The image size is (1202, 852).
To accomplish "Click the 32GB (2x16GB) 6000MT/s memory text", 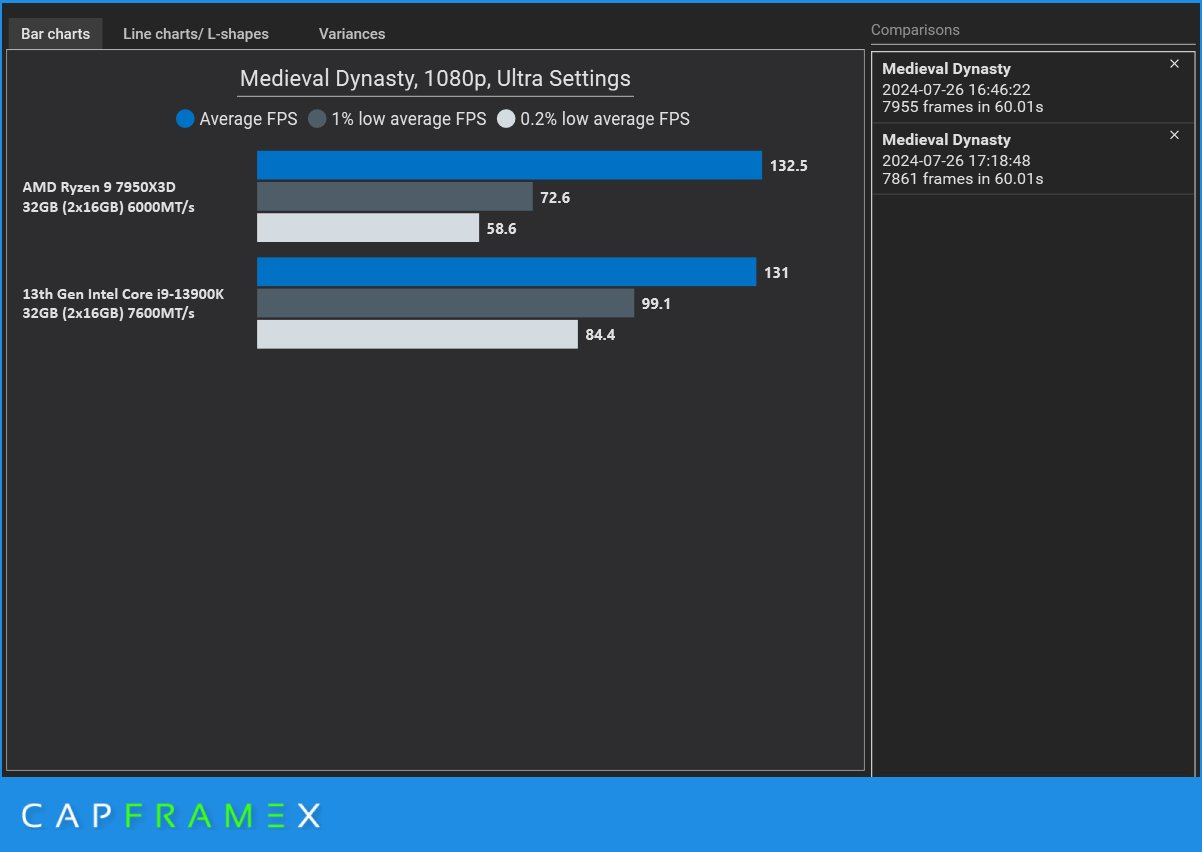I will pyautogui.click(x=108, y=206).
